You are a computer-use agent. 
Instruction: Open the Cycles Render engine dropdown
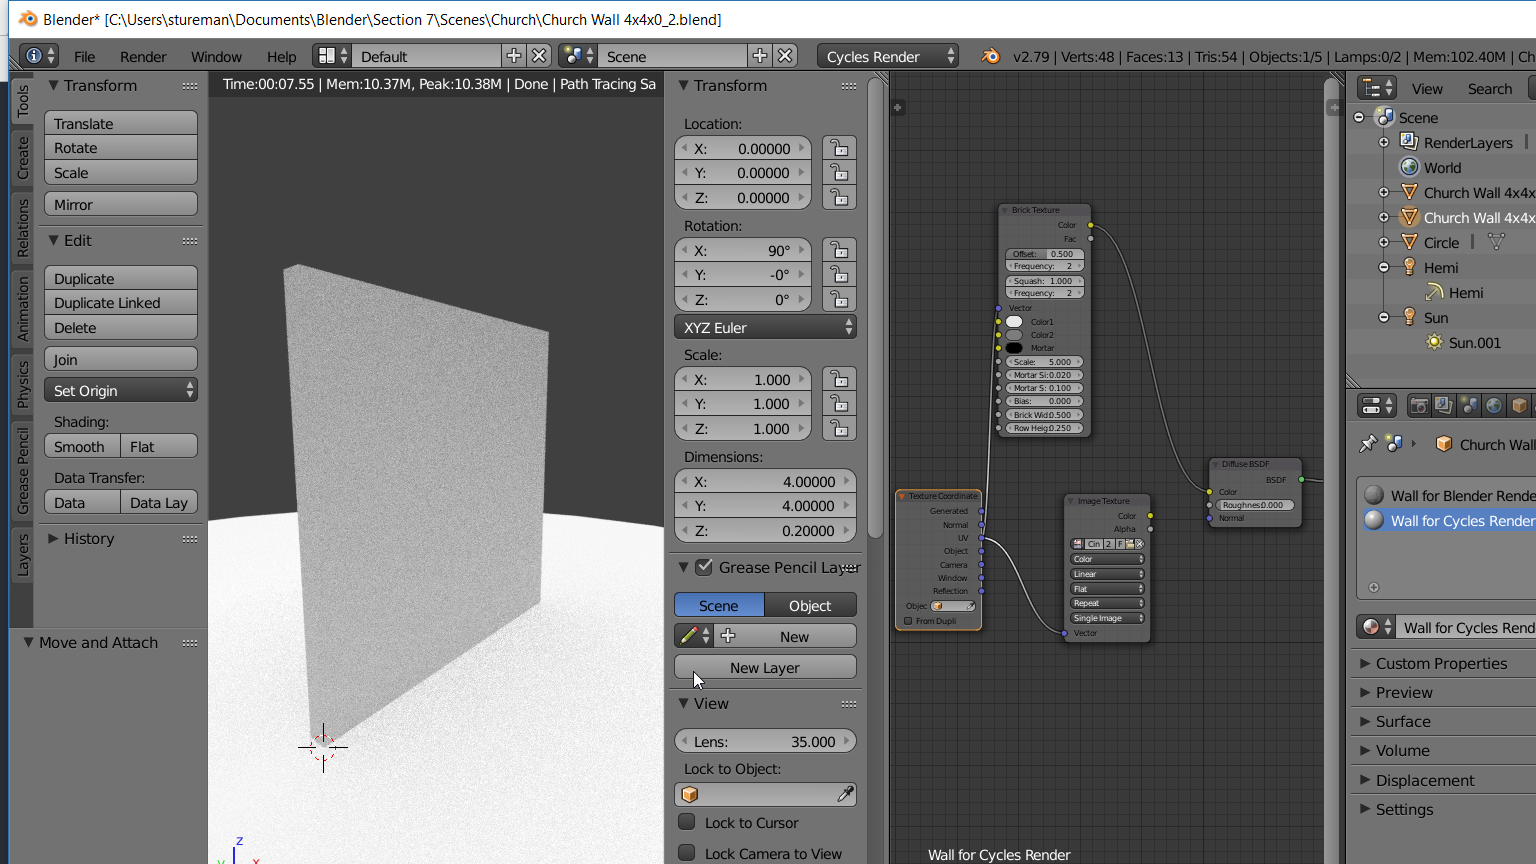887,56
